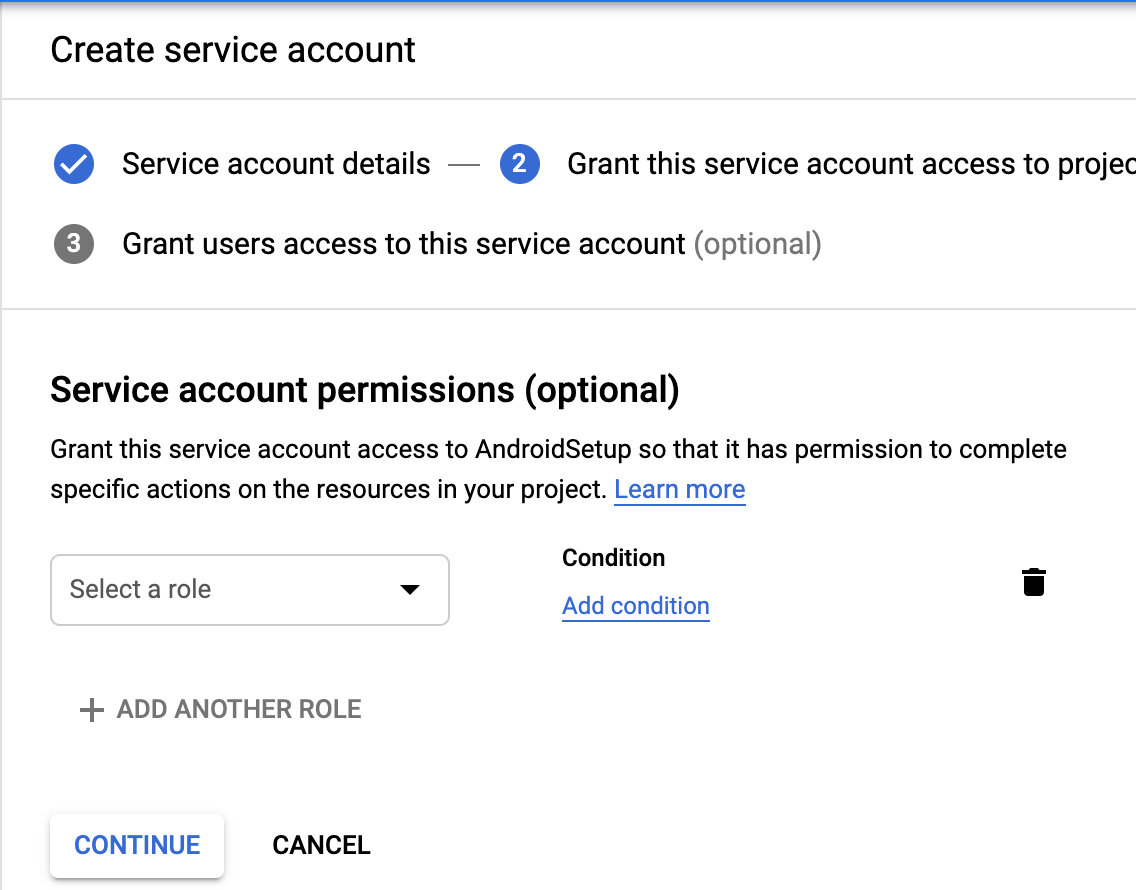The width and height of the screenshot is (1136, 890).
Task: Delete the role row with trash icon
Action: (x=1034, y=582)
